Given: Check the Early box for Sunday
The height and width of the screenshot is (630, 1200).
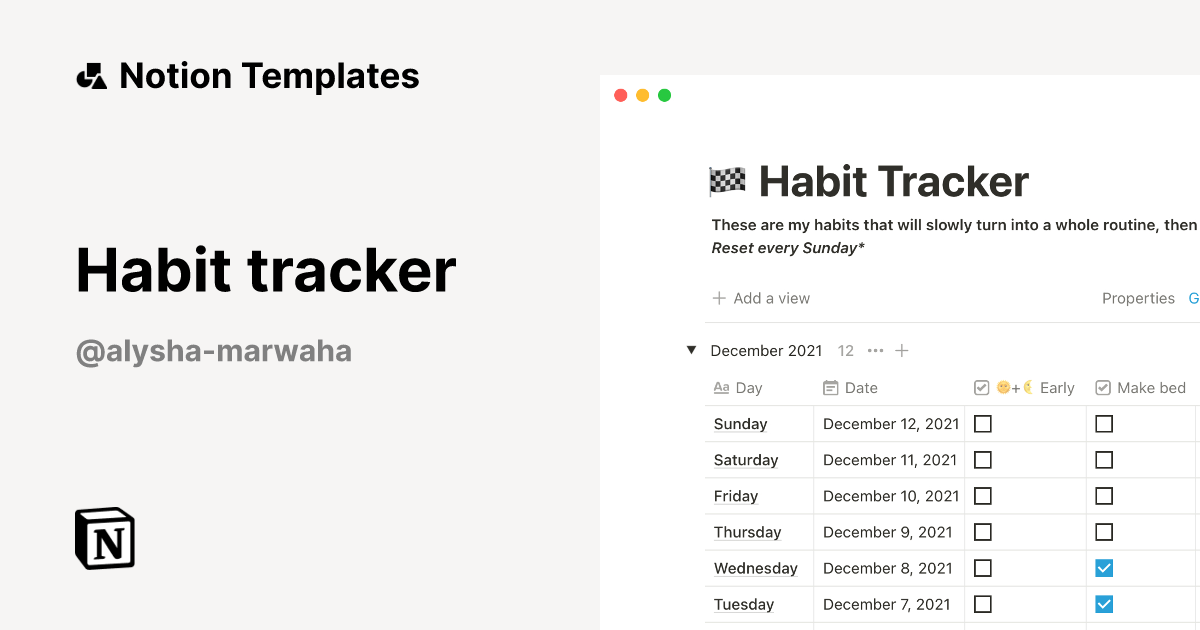Looking at the screenshot, I should point(982,423).
